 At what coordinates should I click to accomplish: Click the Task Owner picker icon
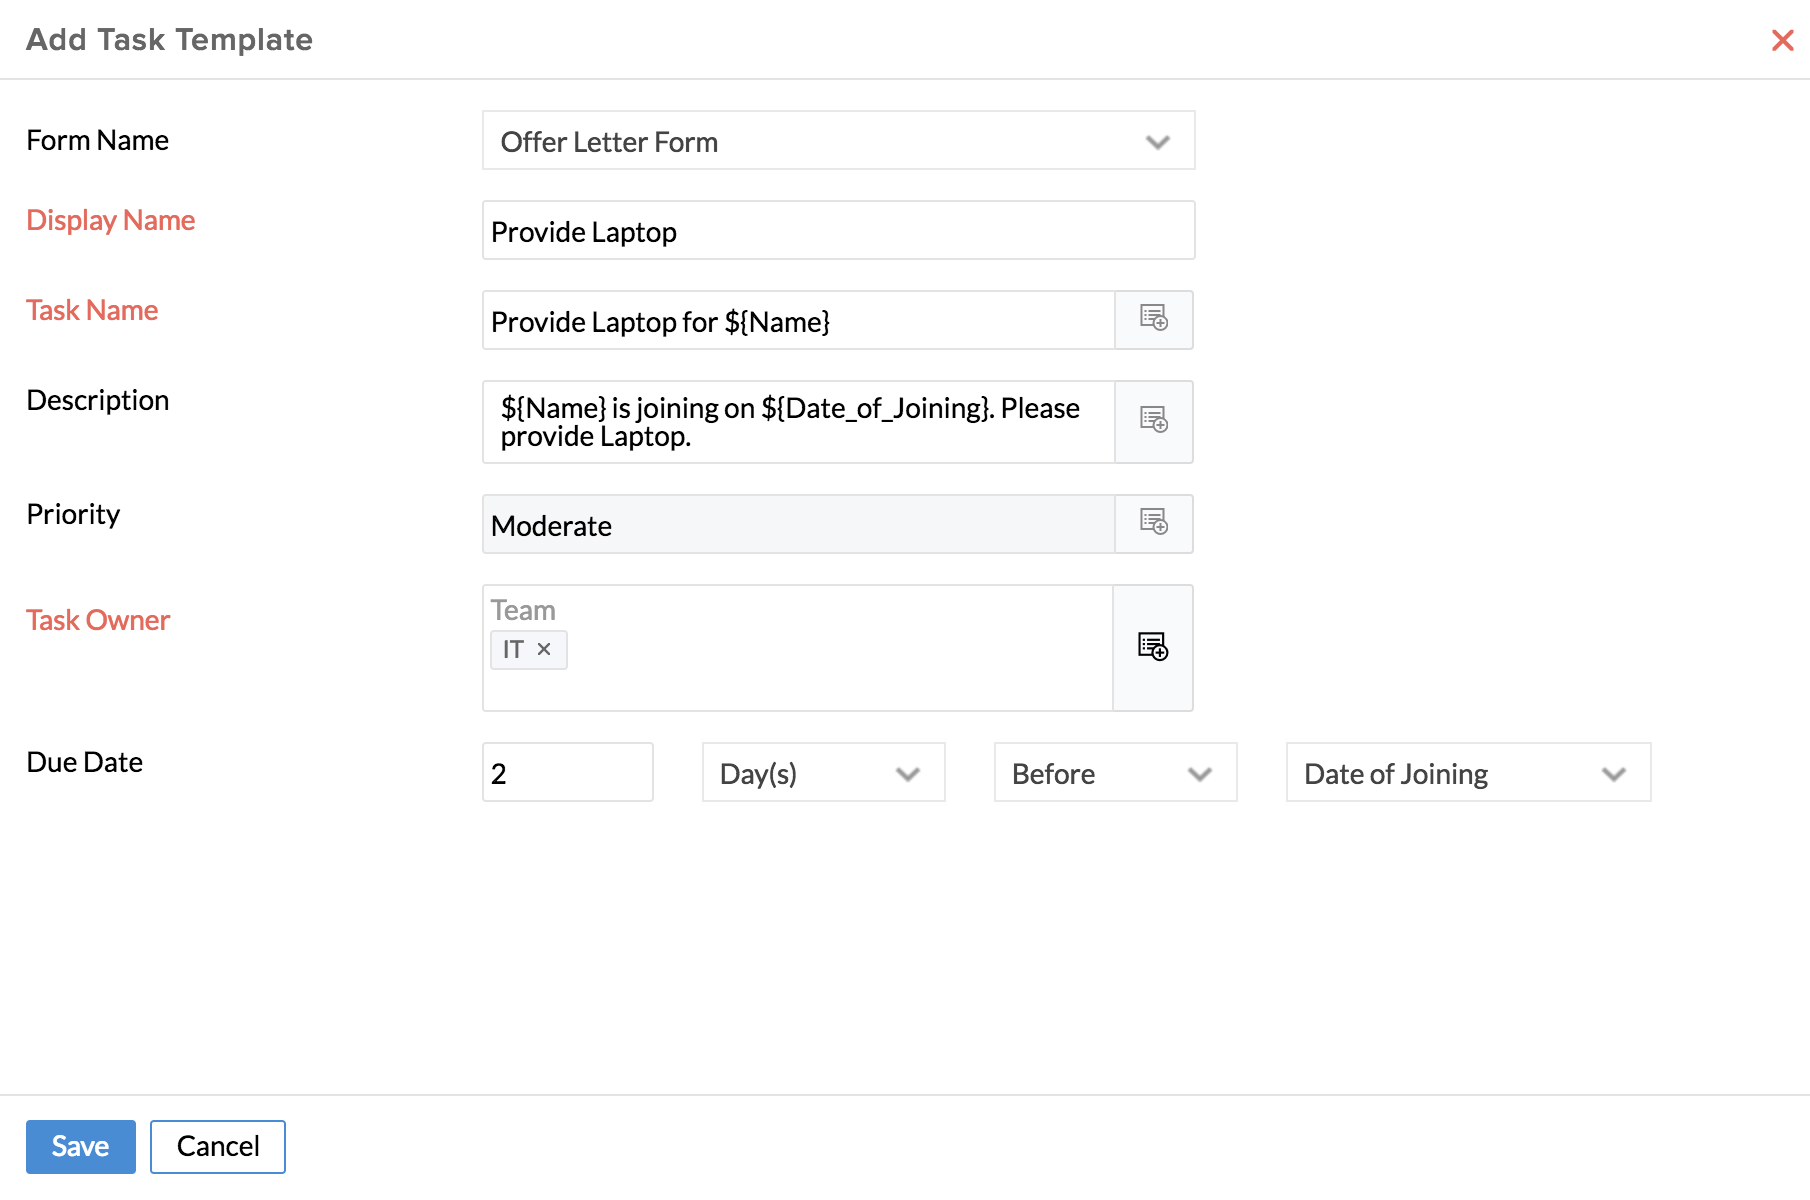pyautogui.click(x=1153, y=647)
